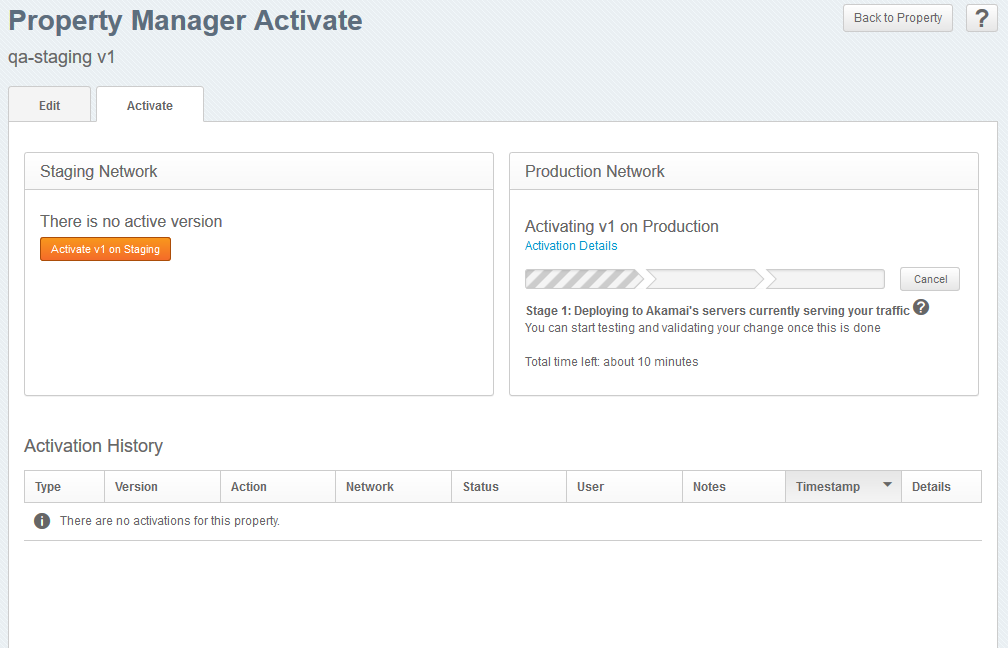The image size is (1008, 648).
Task: Sort history by the Version column
Action: [137, 486]
